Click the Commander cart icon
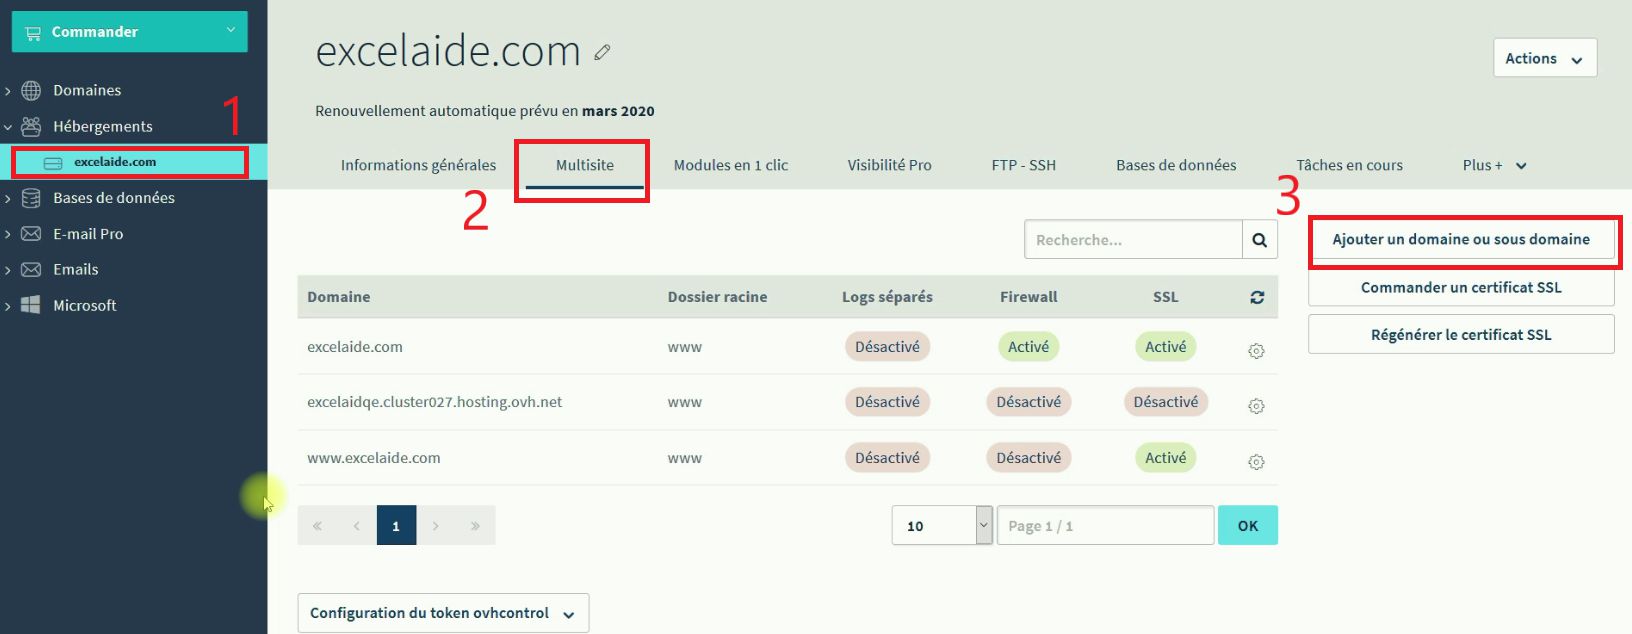Screen dimensions: 1632x634 (x=33, y=32)
